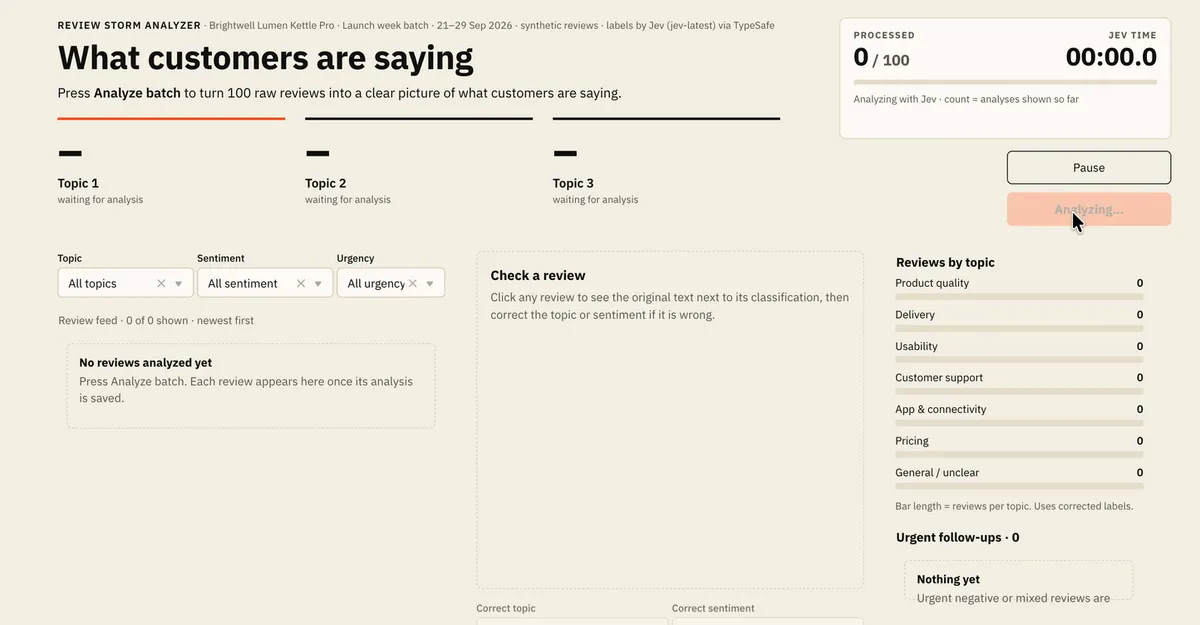This screenshot has width=1200, height=625.
Task: Select the Topic 2 summary card
Action: [419, 163]
